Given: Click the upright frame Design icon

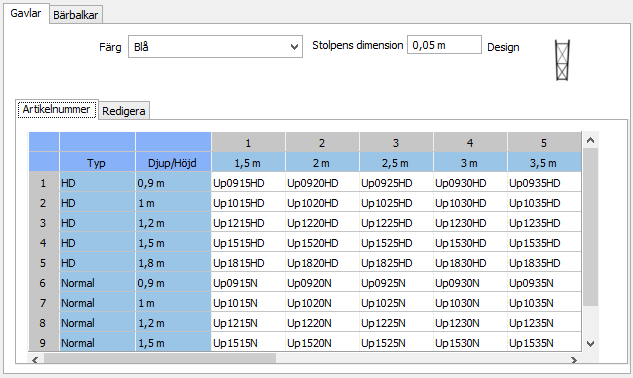Looking at the screenshot, I should 562,60.
